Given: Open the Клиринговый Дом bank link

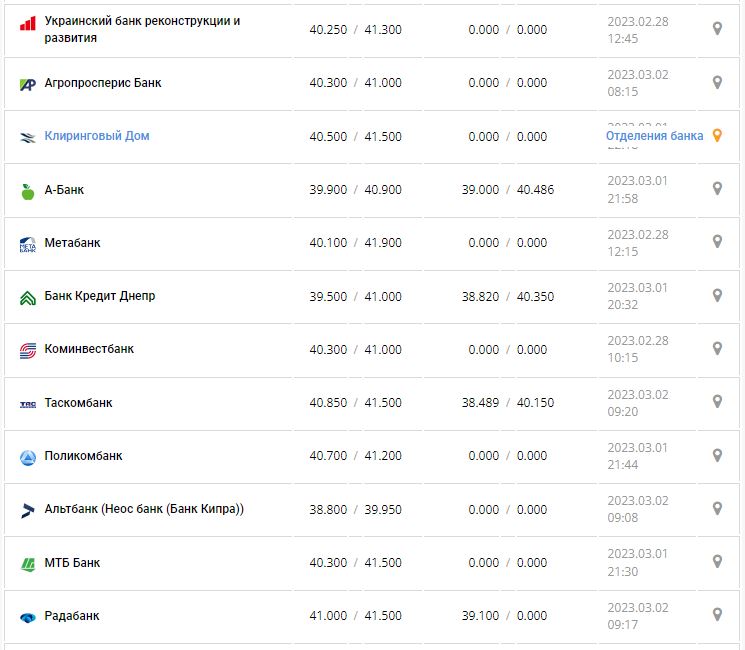Looking at the screenshot, I should (x=97, y=136).
